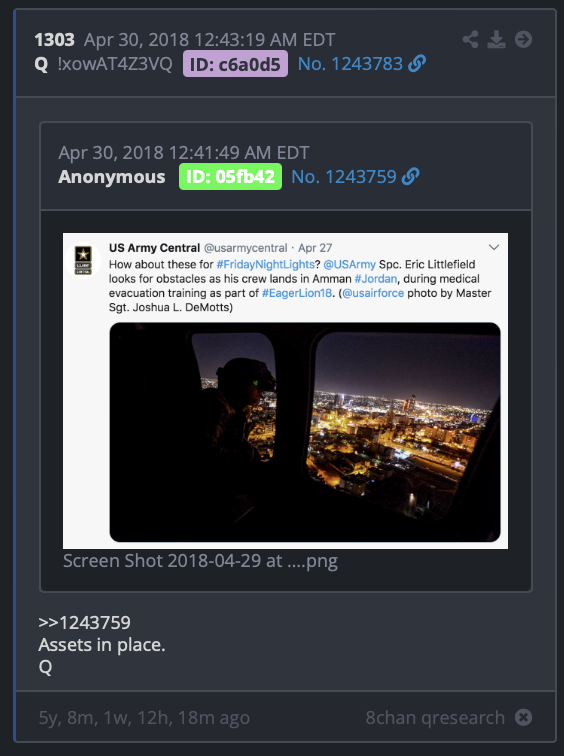
Task: Click the Screen Shot 2018-04-29 filename
Action: (x=200, y=561)
